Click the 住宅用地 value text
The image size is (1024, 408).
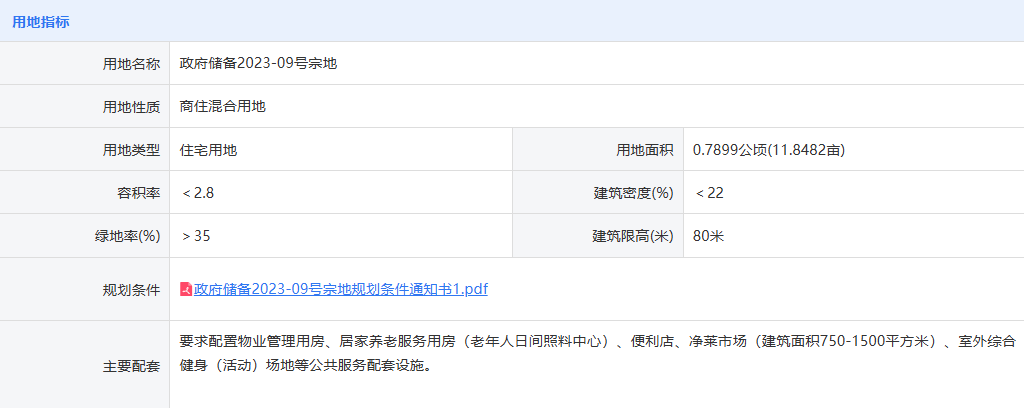point(208,150)
